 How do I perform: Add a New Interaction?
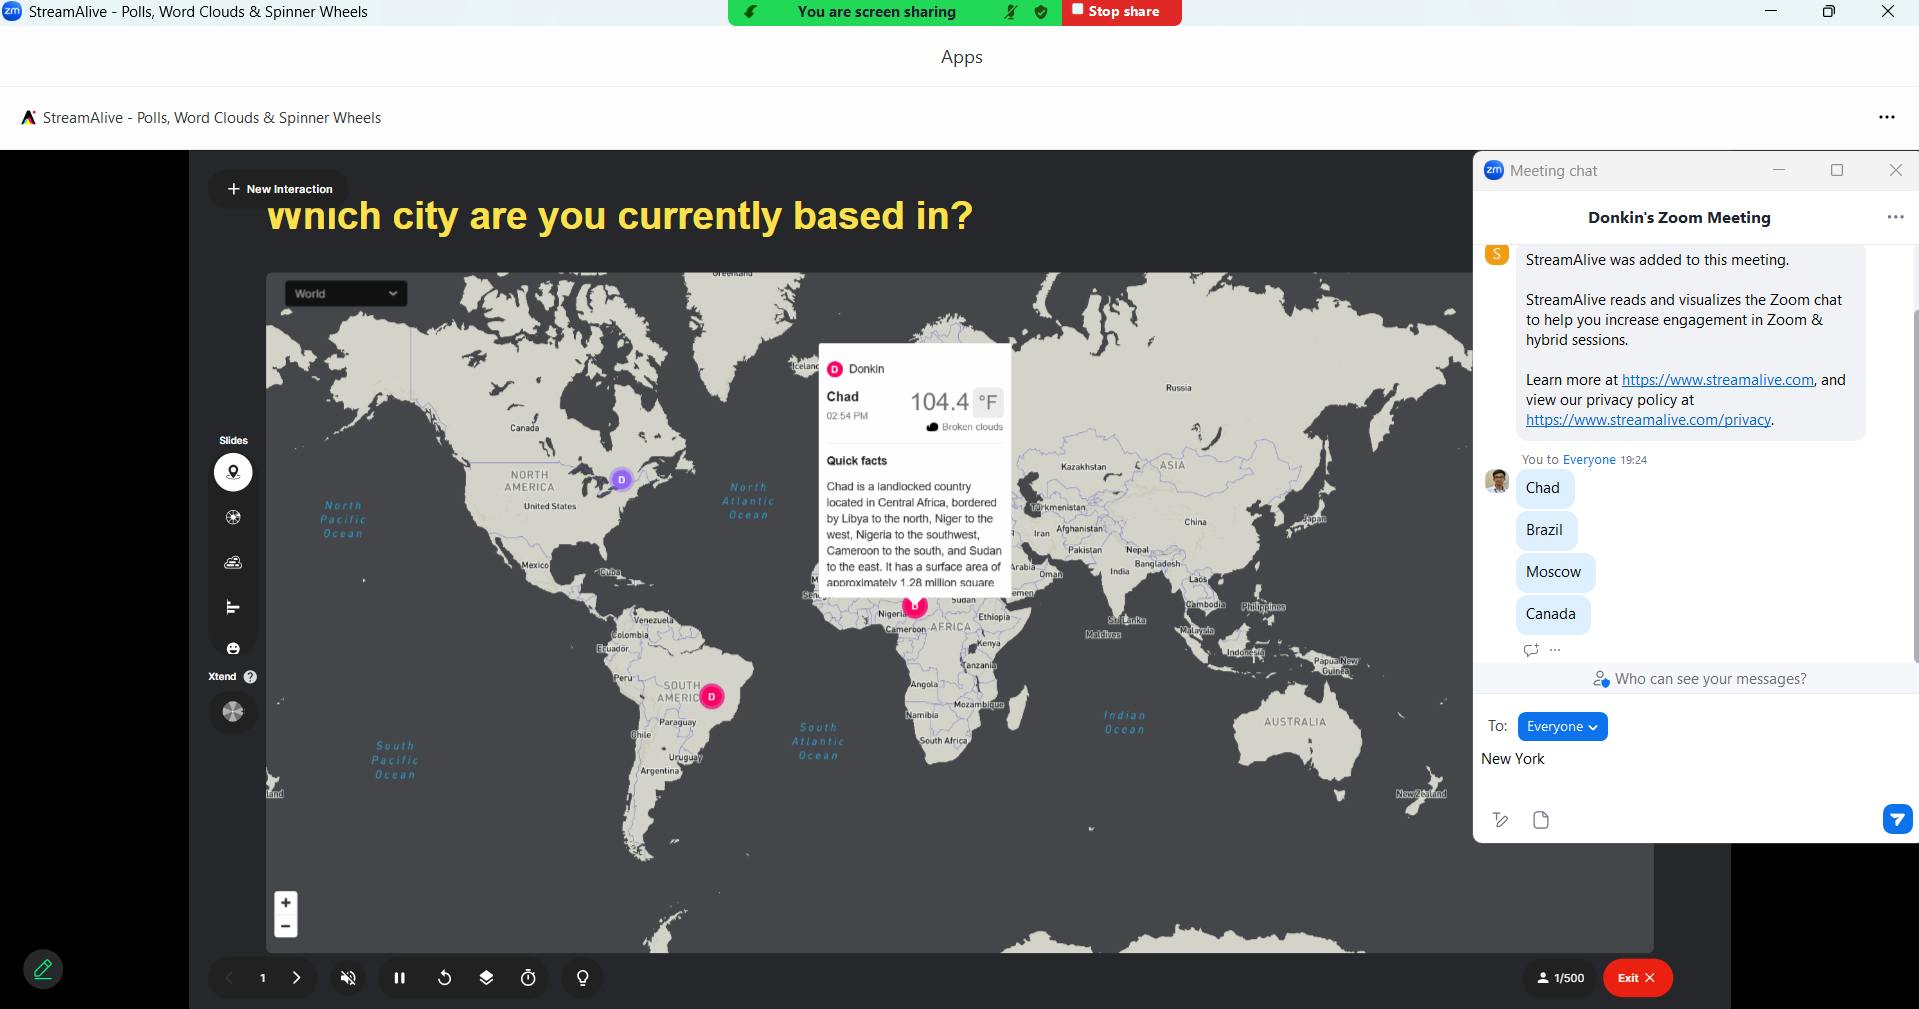click(280, 189)
